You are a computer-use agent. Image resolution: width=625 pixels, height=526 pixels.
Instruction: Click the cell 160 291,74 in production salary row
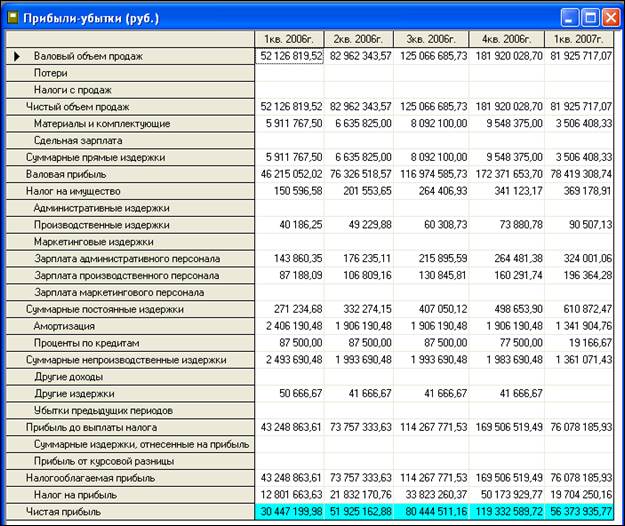click(507, 275)
